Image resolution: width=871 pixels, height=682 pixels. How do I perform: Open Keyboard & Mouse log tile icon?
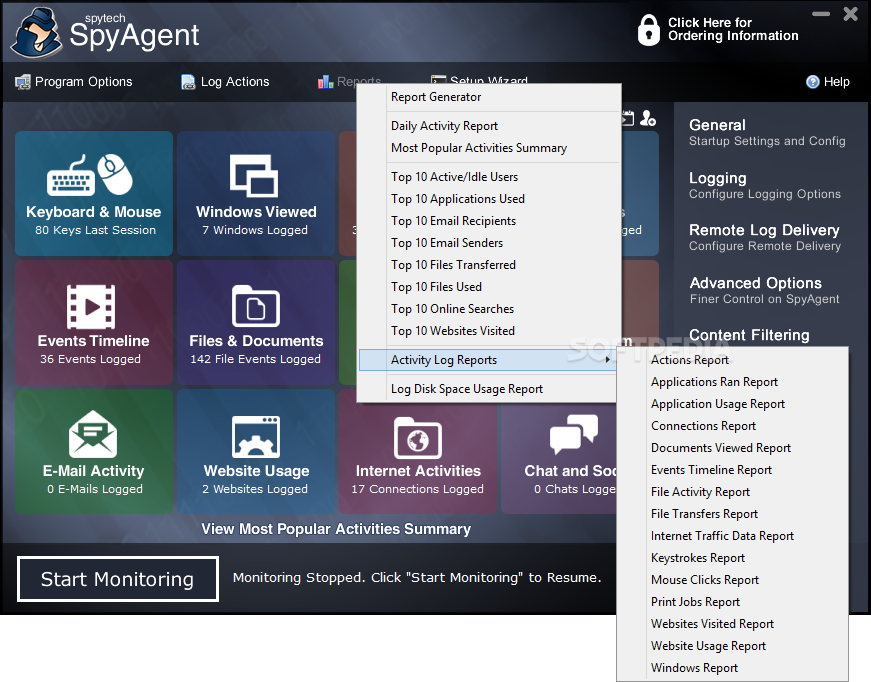point(90,175)
